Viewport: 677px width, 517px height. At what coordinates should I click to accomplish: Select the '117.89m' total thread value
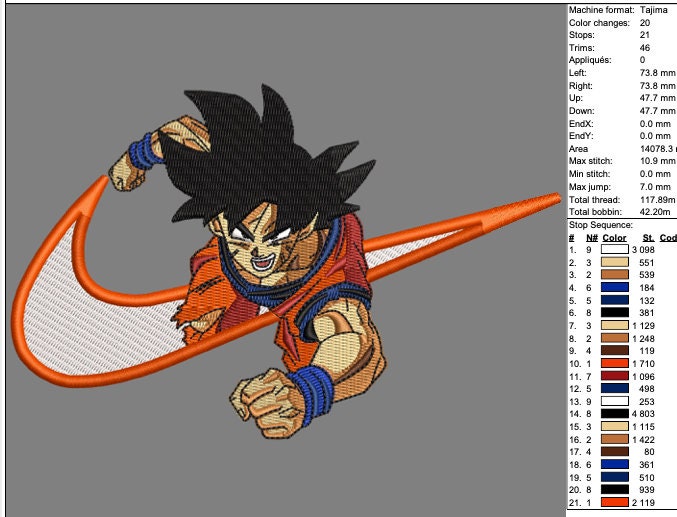(x=658, y=200)
